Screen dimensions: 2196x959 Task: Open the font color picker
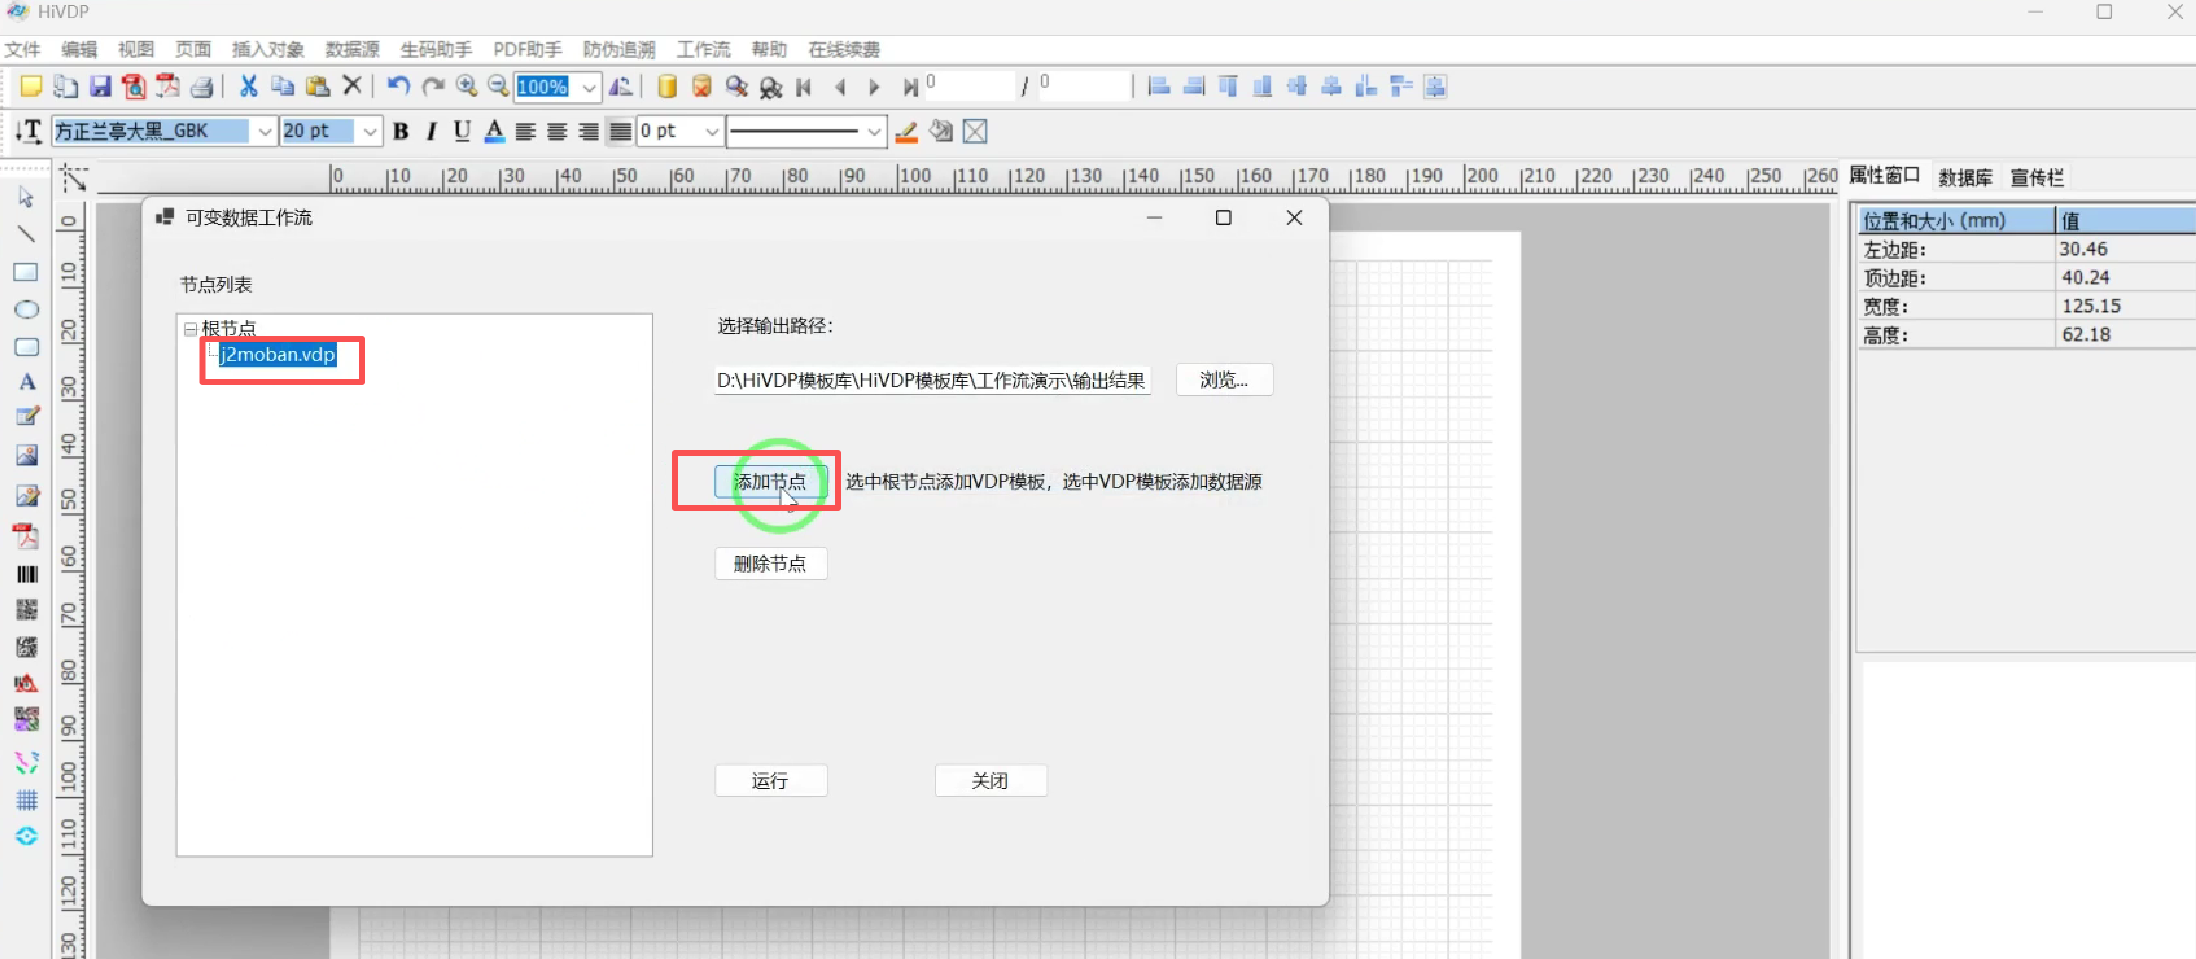(494, 131)
